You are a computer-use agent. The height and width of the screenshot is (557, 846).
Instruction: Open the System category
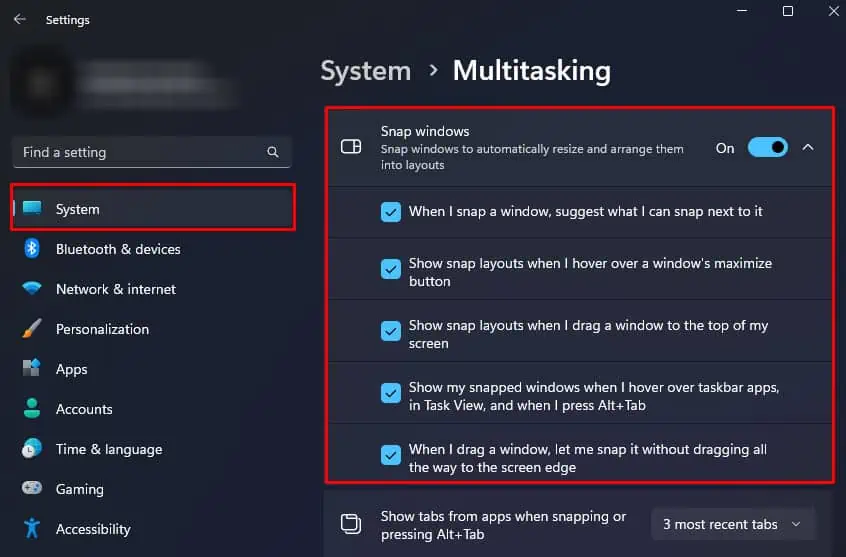pyautogui.click(x=153, y=208)
